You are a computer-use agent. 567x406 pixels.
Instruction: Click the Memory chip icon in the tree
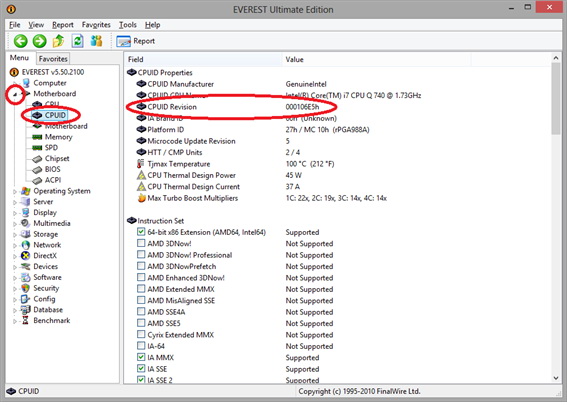[x=37, y=137]
